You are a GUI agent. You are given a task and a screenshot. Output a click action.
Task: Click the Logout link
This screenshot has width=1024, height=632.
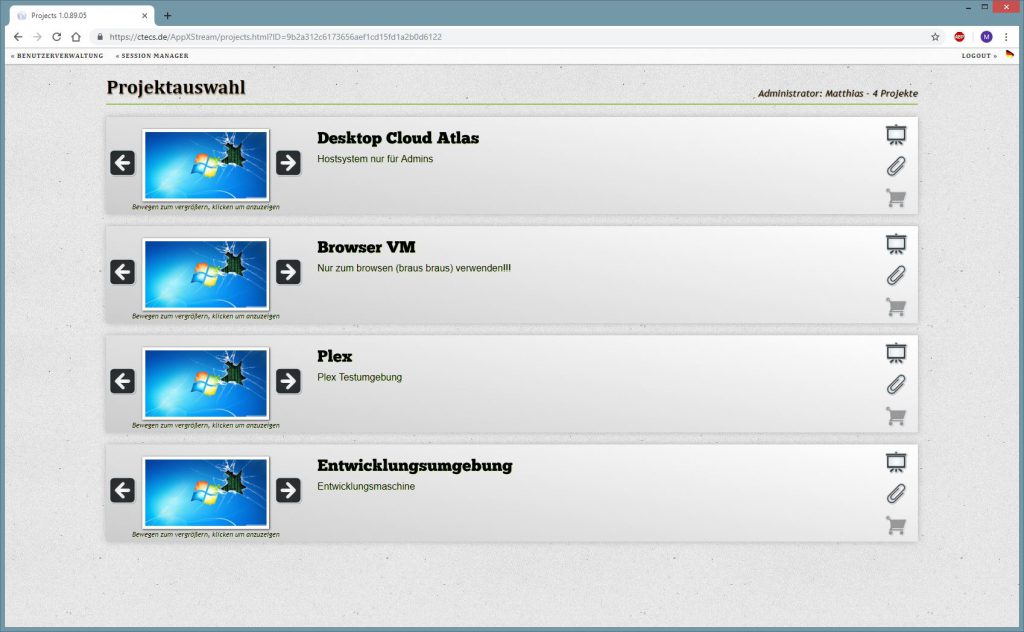click(978, 56)
